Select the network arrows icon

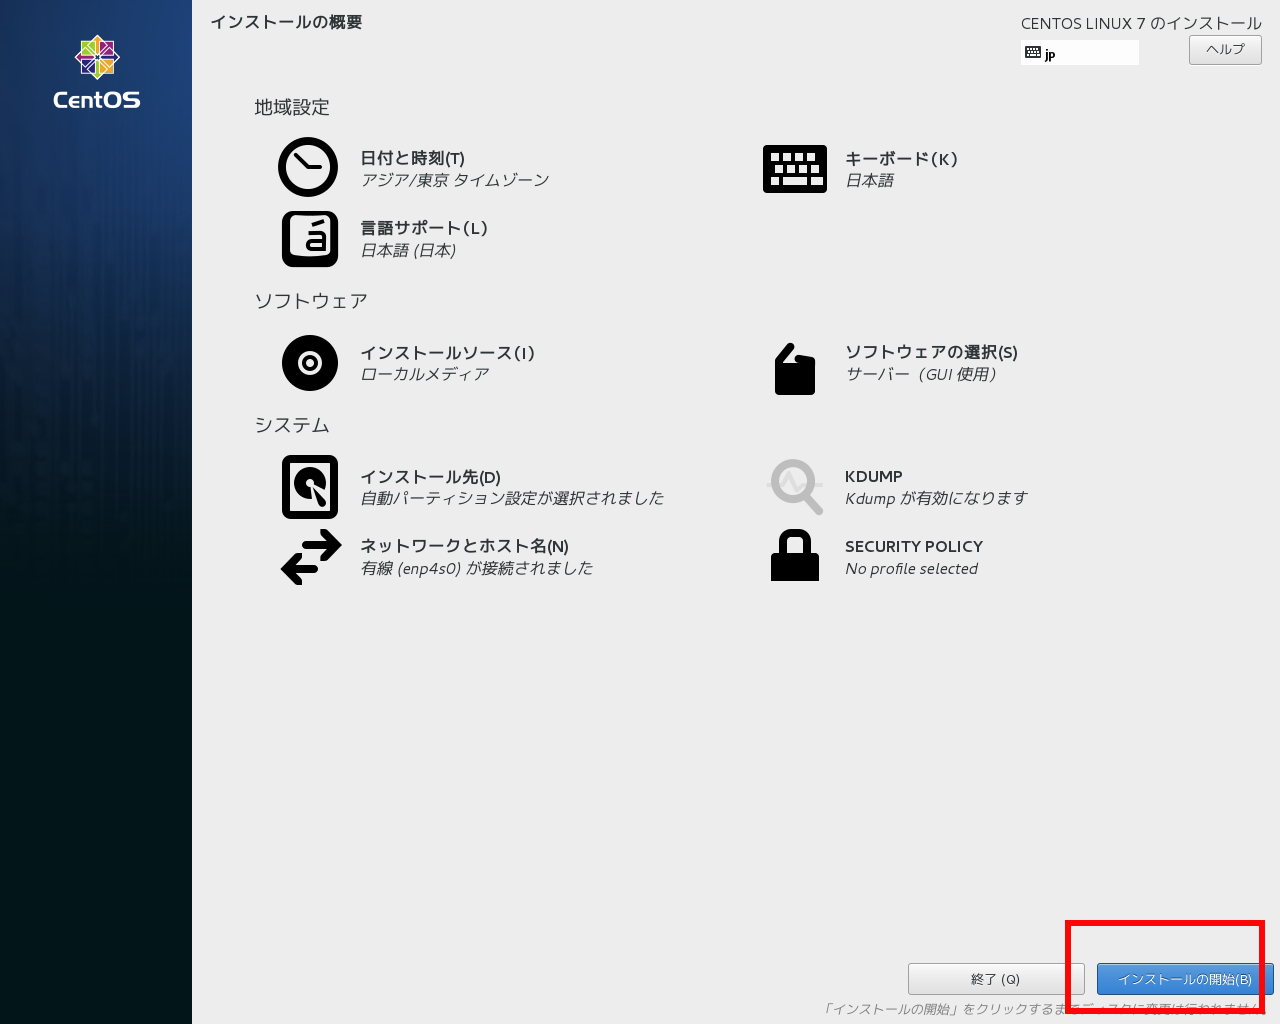[x=311, y=557]
